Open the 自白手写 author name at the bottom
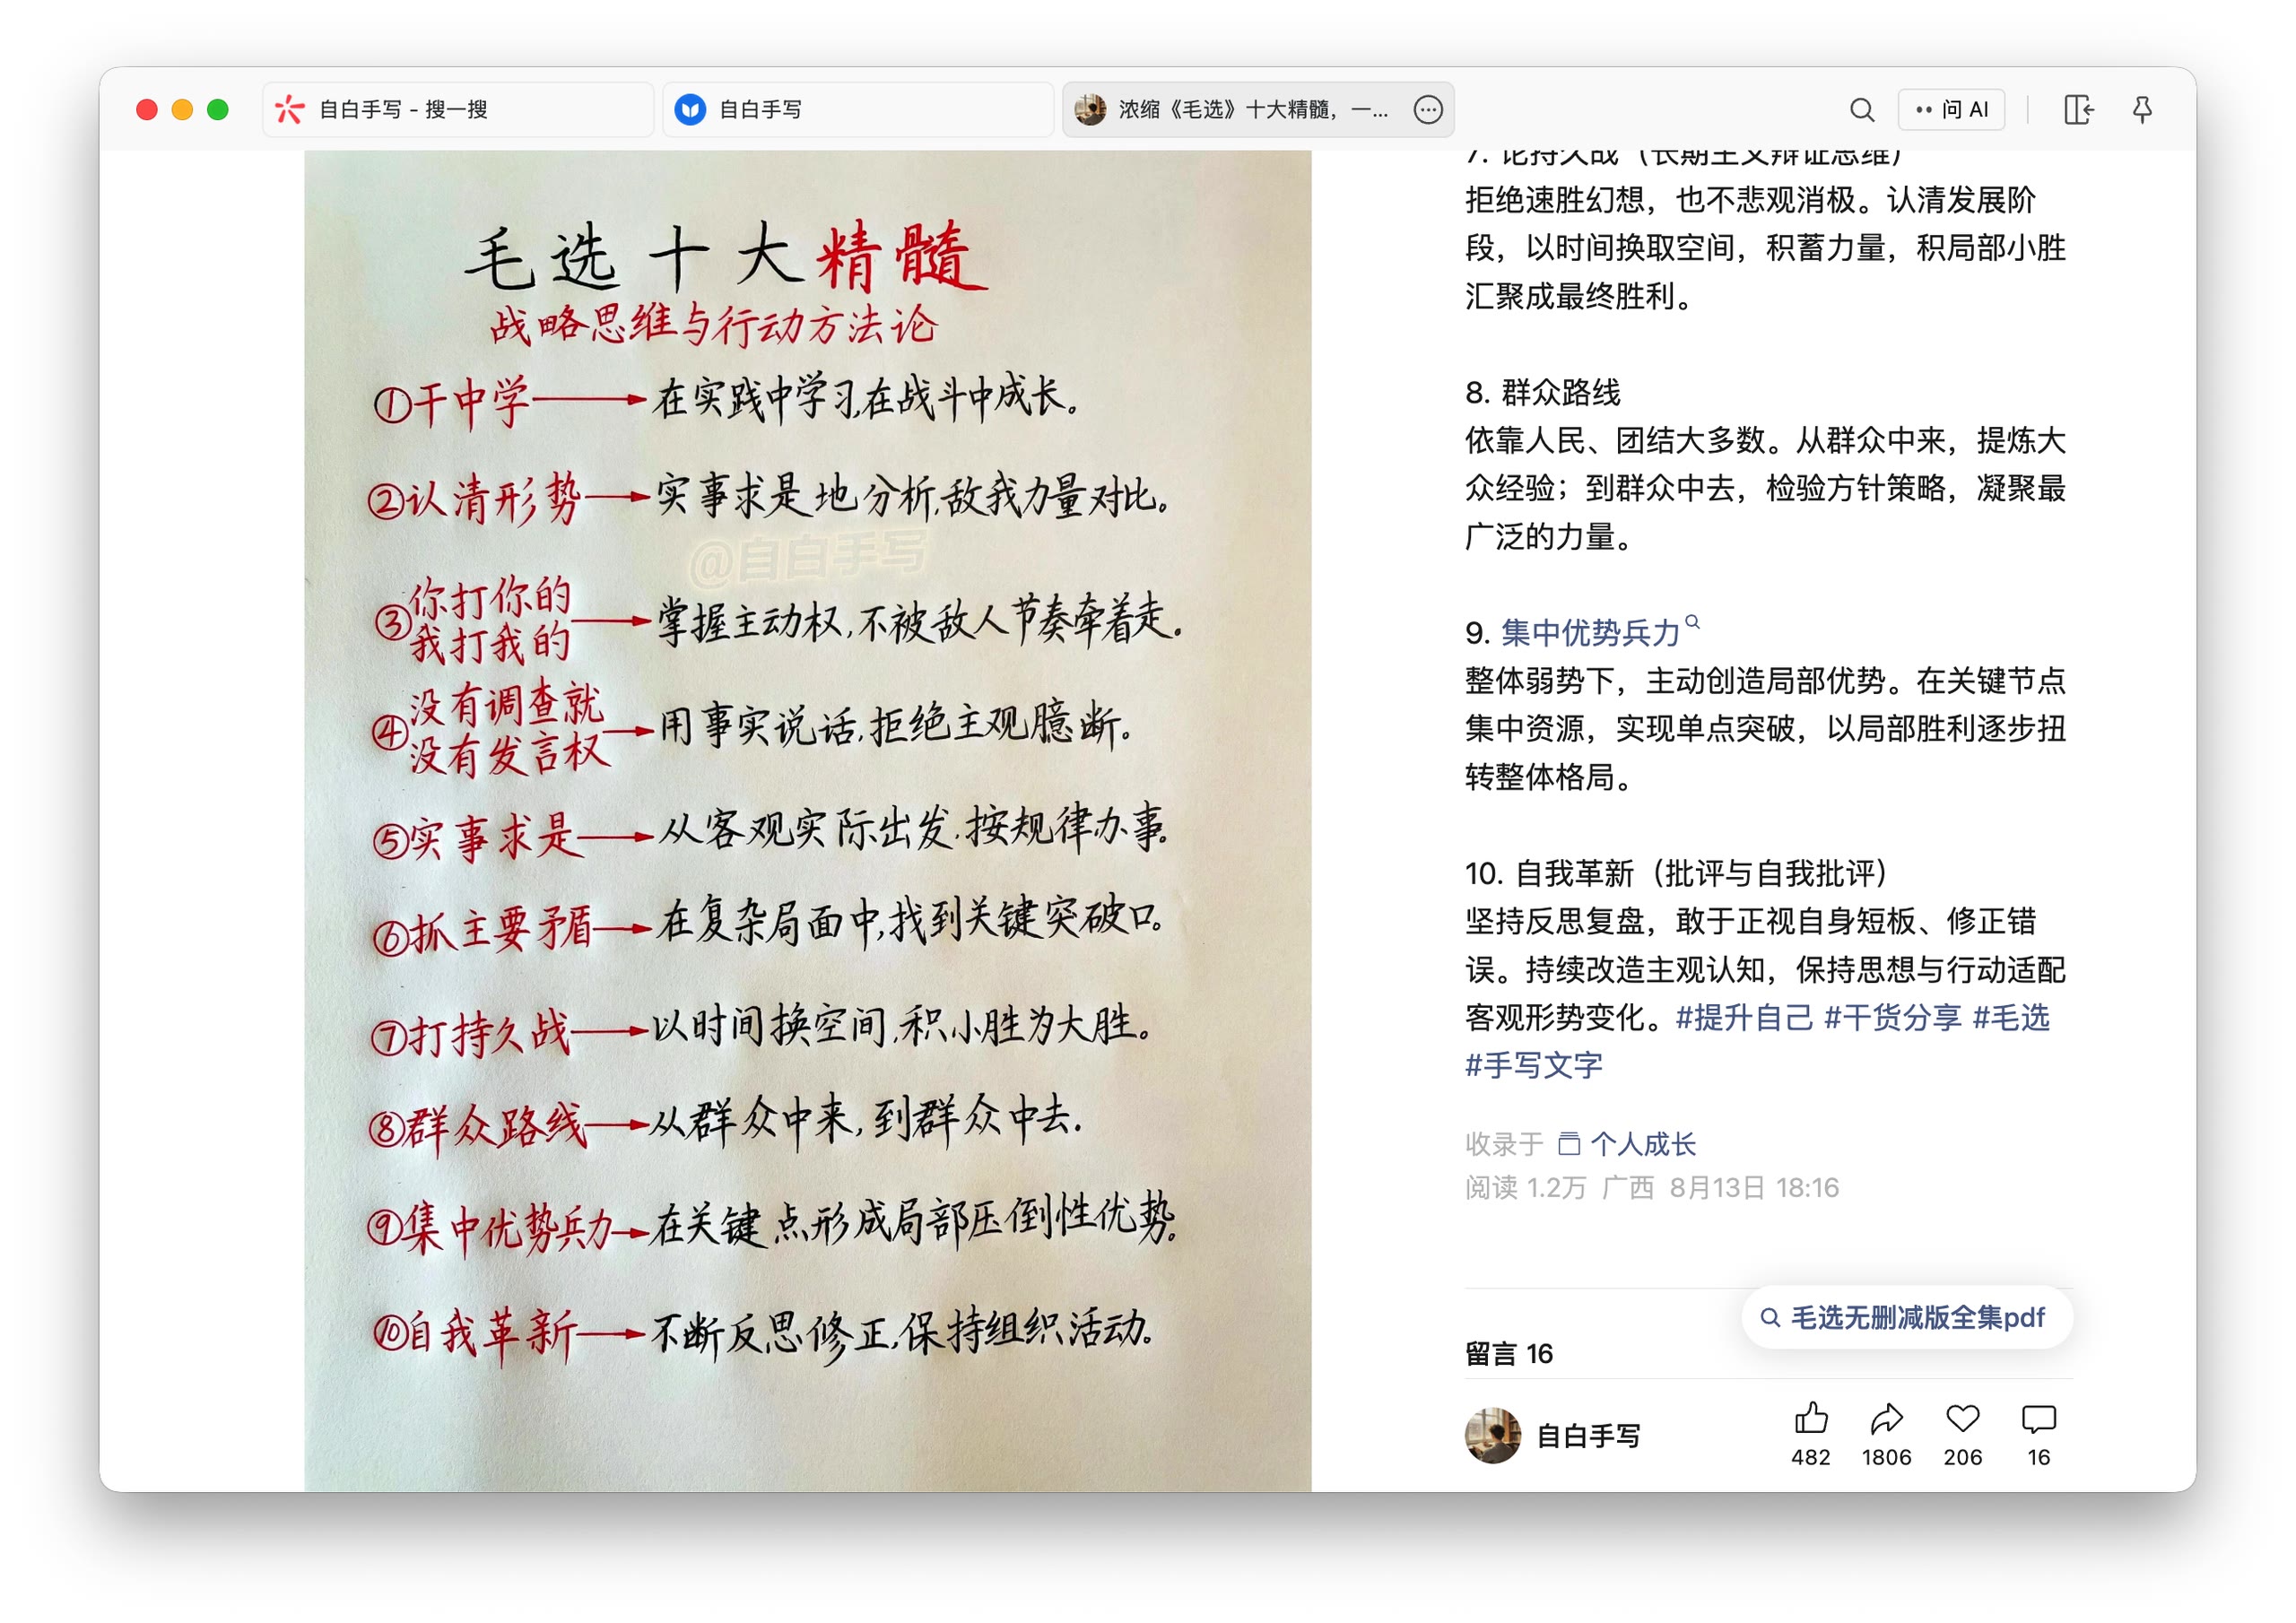The image size is (2296, 1623). [1589, 1436]
